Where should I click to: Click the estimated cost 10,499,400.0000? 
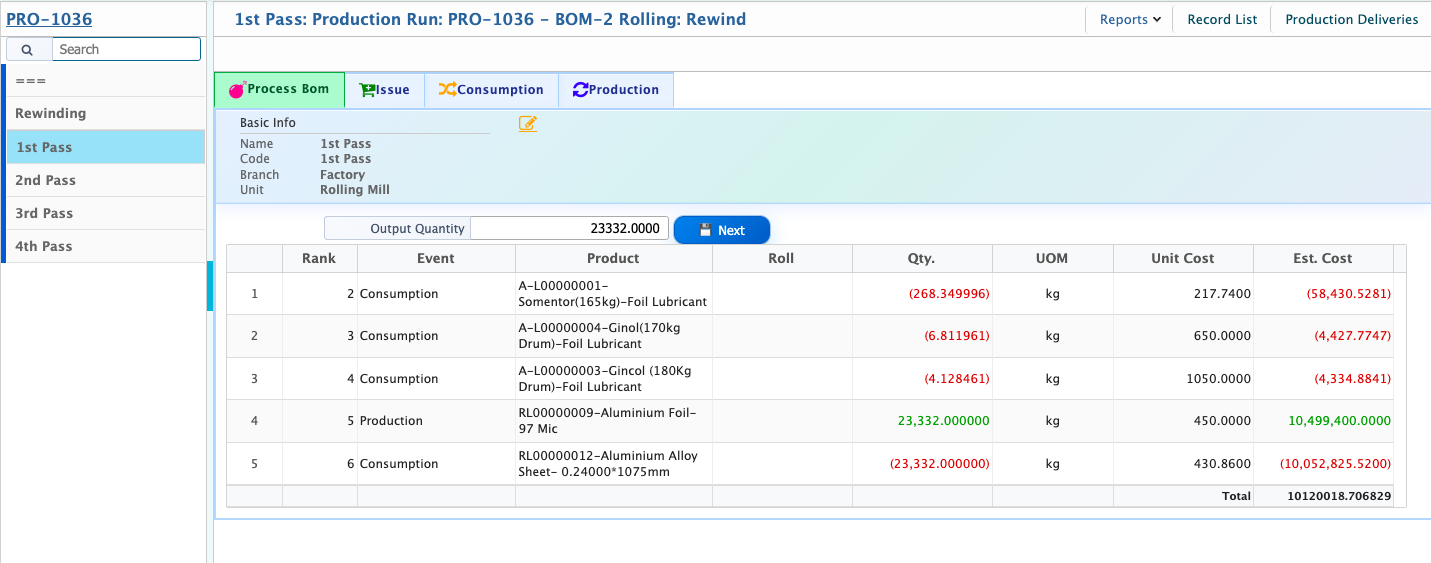pos(1340,421)
